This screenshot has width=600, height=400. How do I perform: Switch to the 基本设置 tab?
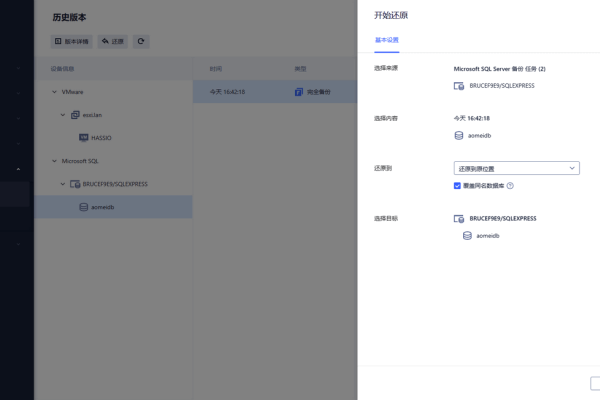386,40
